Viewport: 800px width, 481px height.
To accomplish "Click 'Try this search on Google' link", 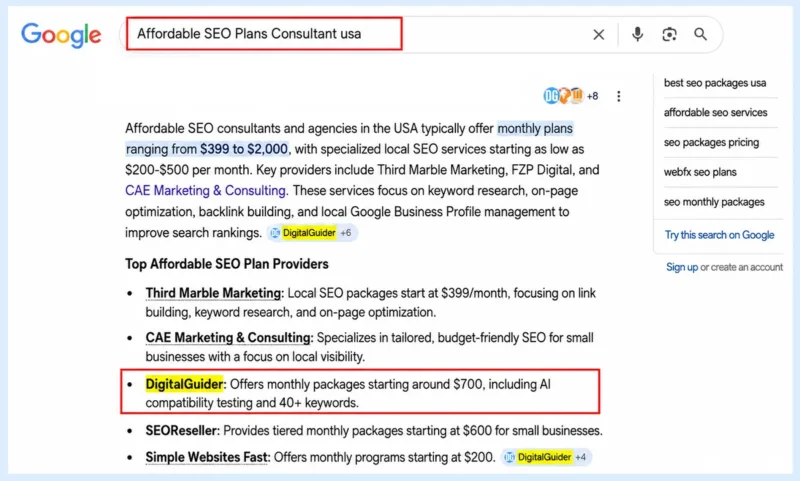I will (719, 235).
